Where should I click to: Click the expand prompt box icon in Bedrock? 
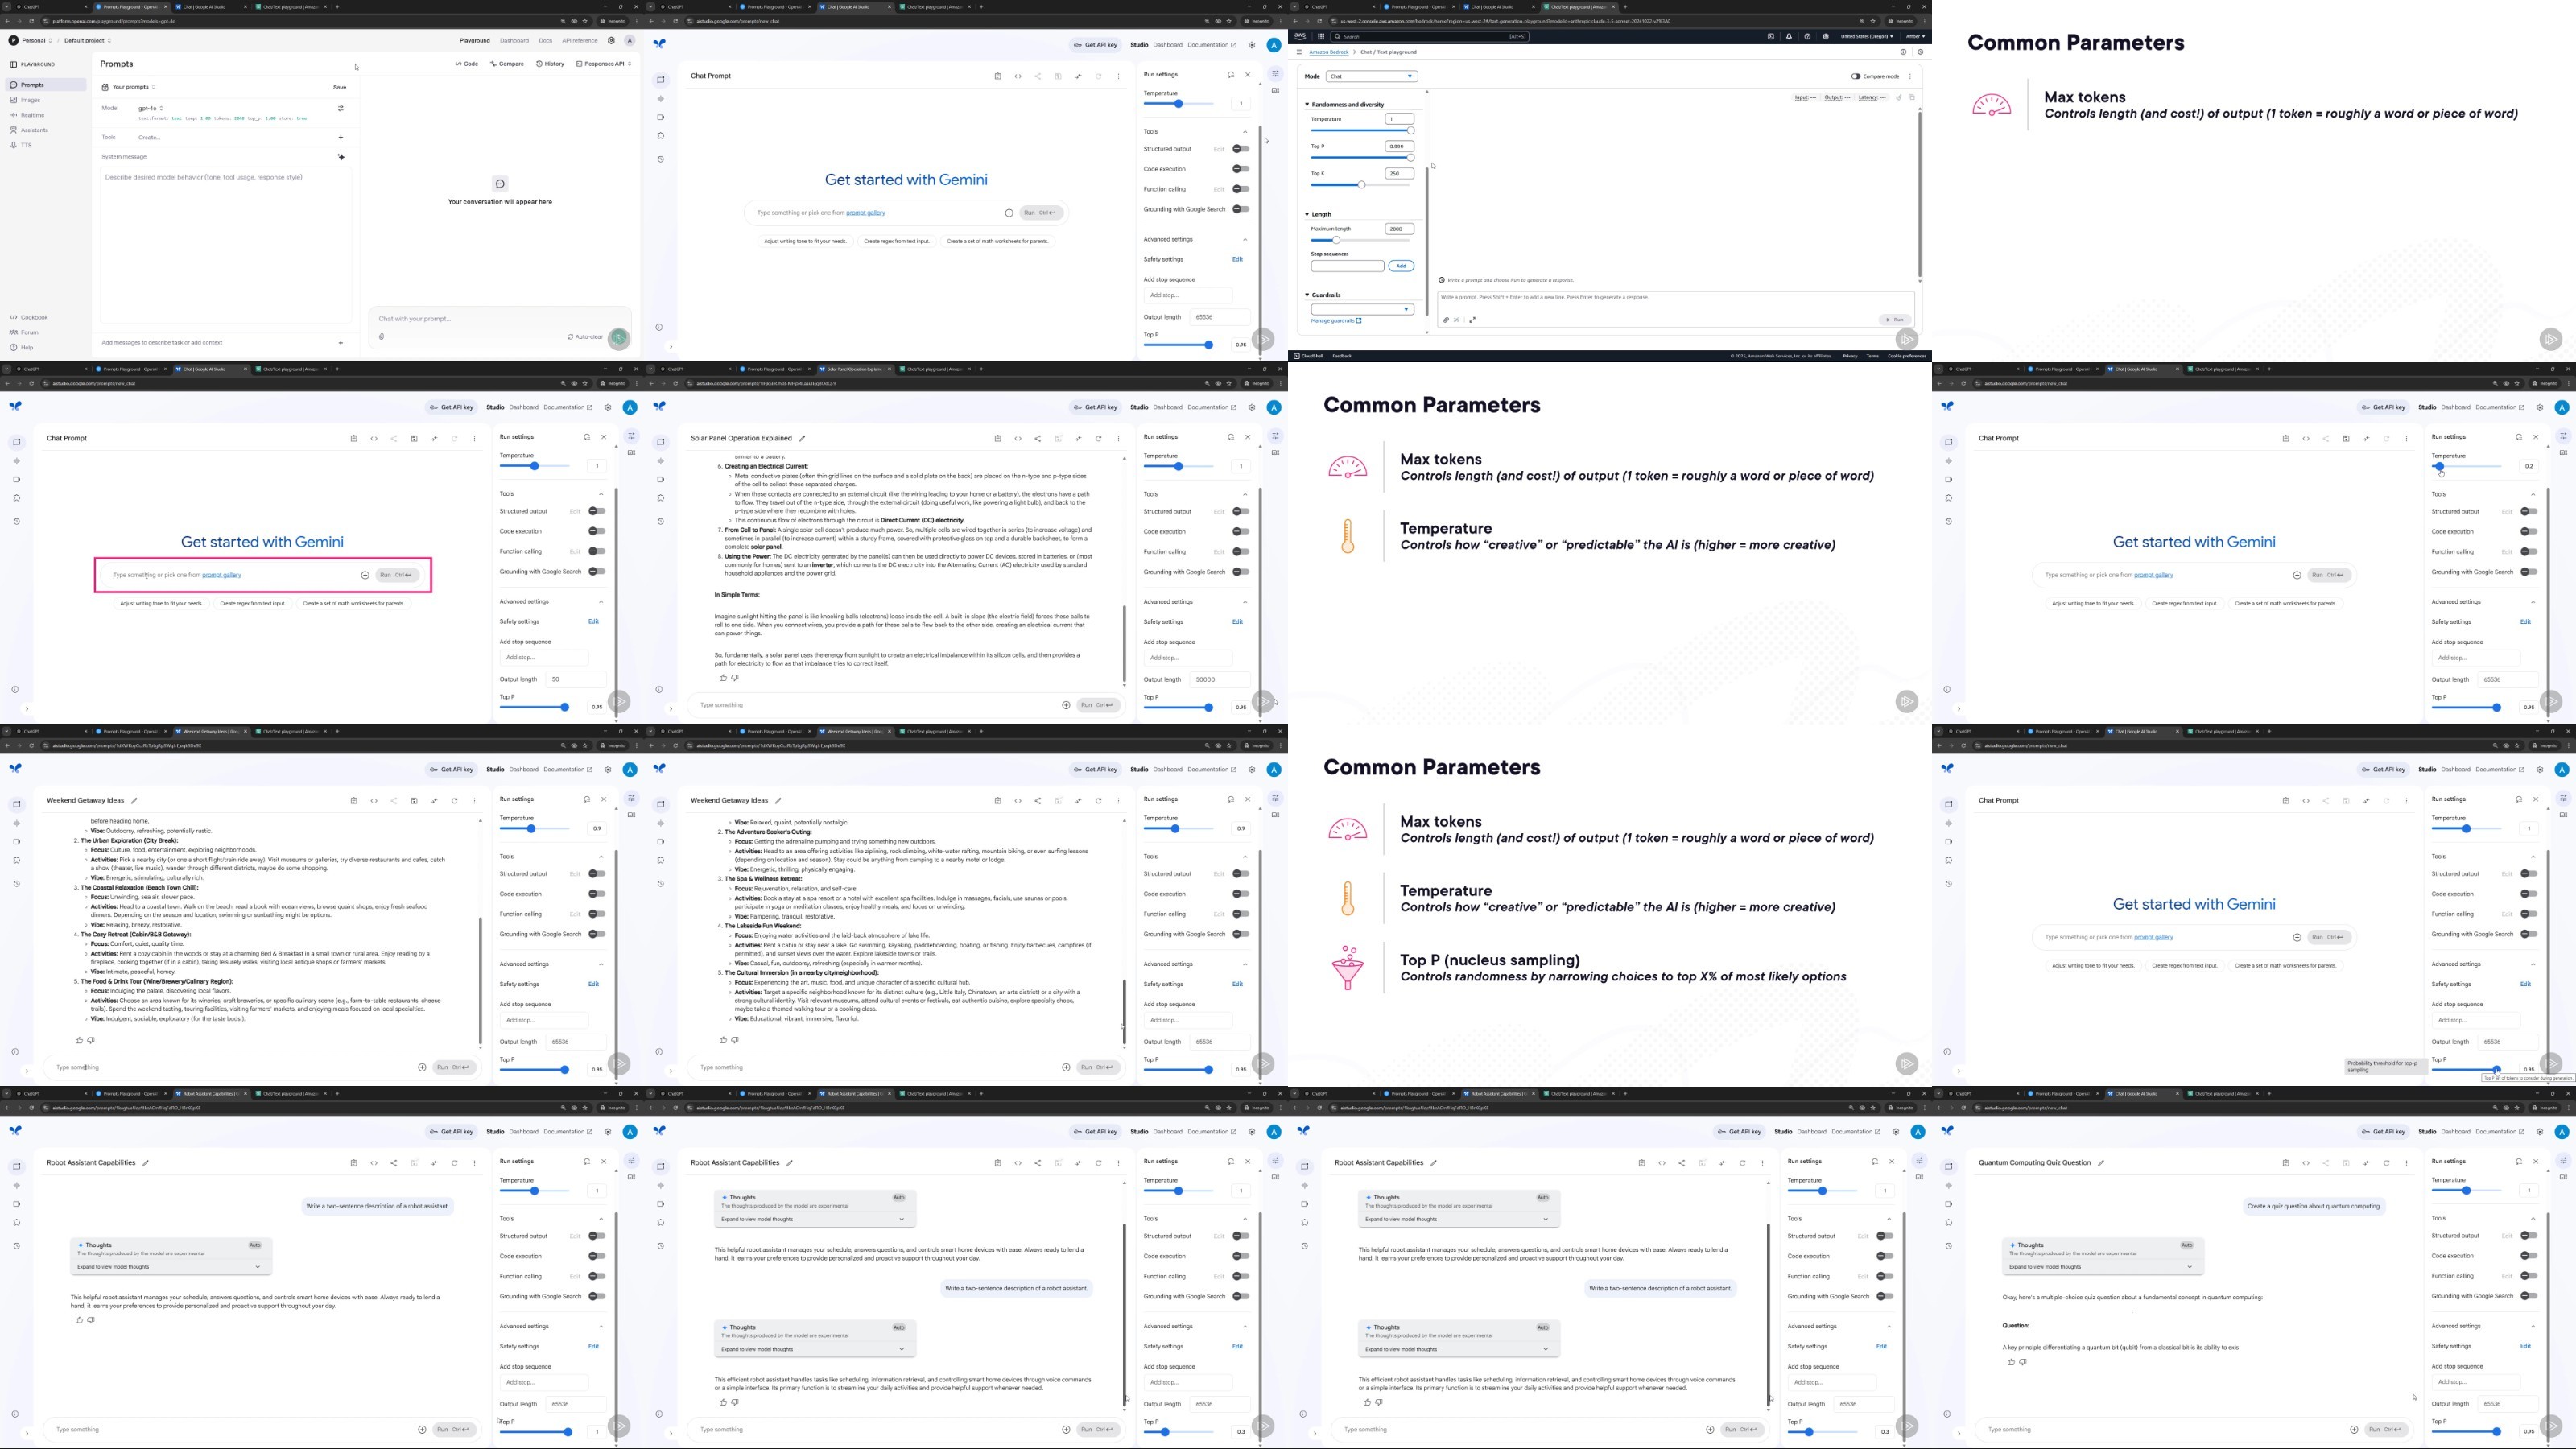click(x=1472, y=320)
